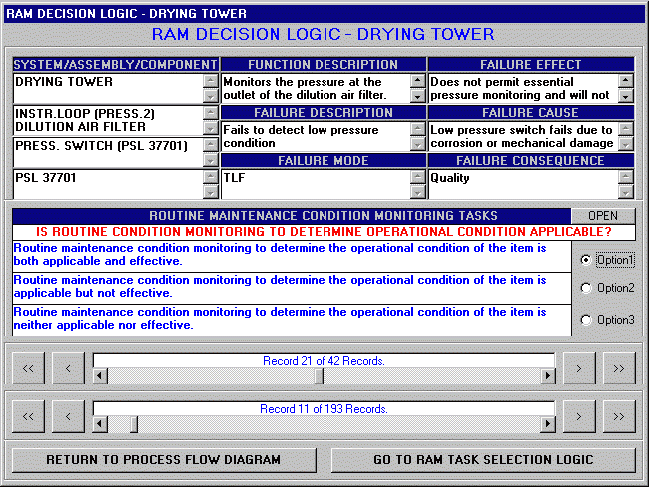The height and width of the screenshot is (487, 649).
Task: Click the TLF failure mode field
Action: 316,185
